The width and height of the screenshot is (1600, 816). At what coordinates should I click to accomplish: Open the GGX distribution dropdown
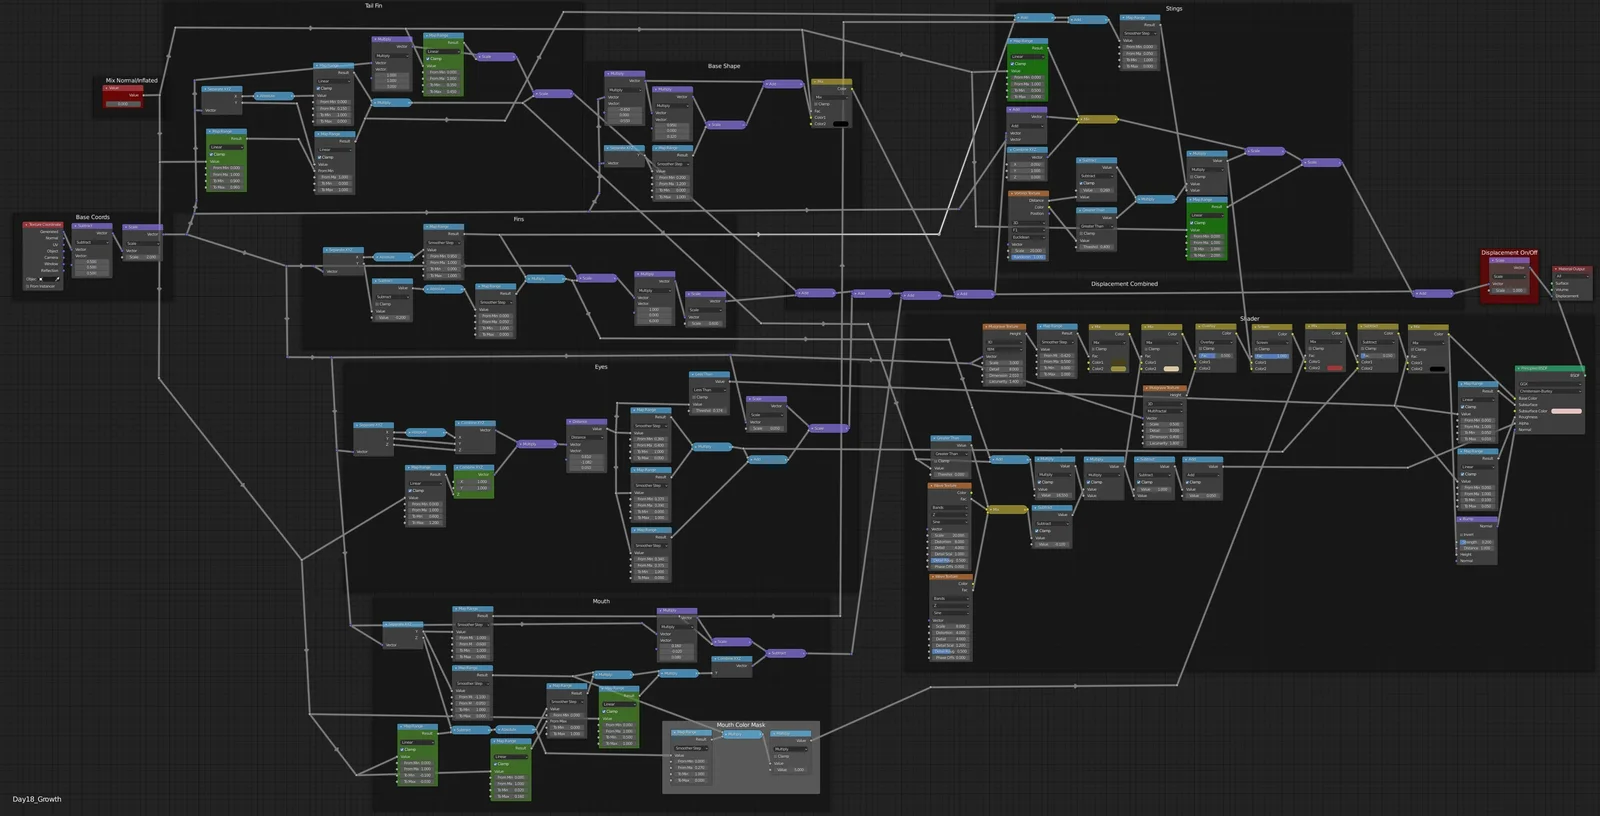point(1549,384)
